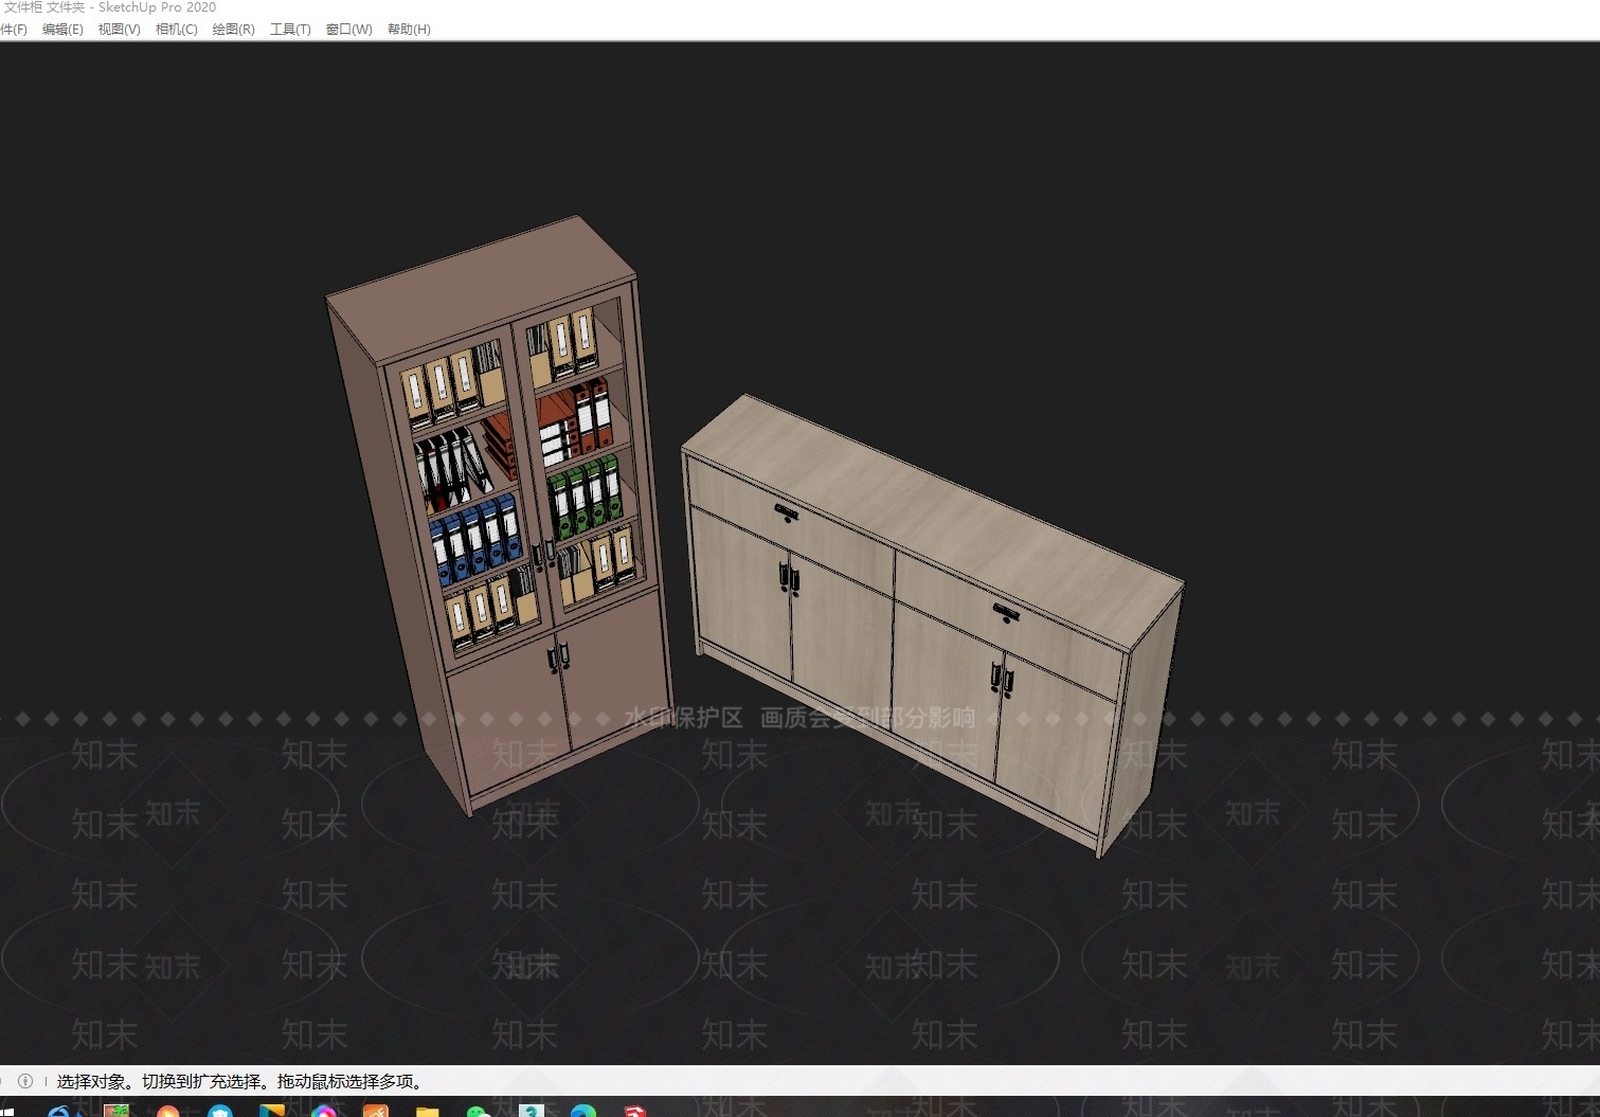The width and height of the screenshot is (1600, 1117).
Task: Open the WeChat icon in the taskbar
Action: tap(478, 1110)
